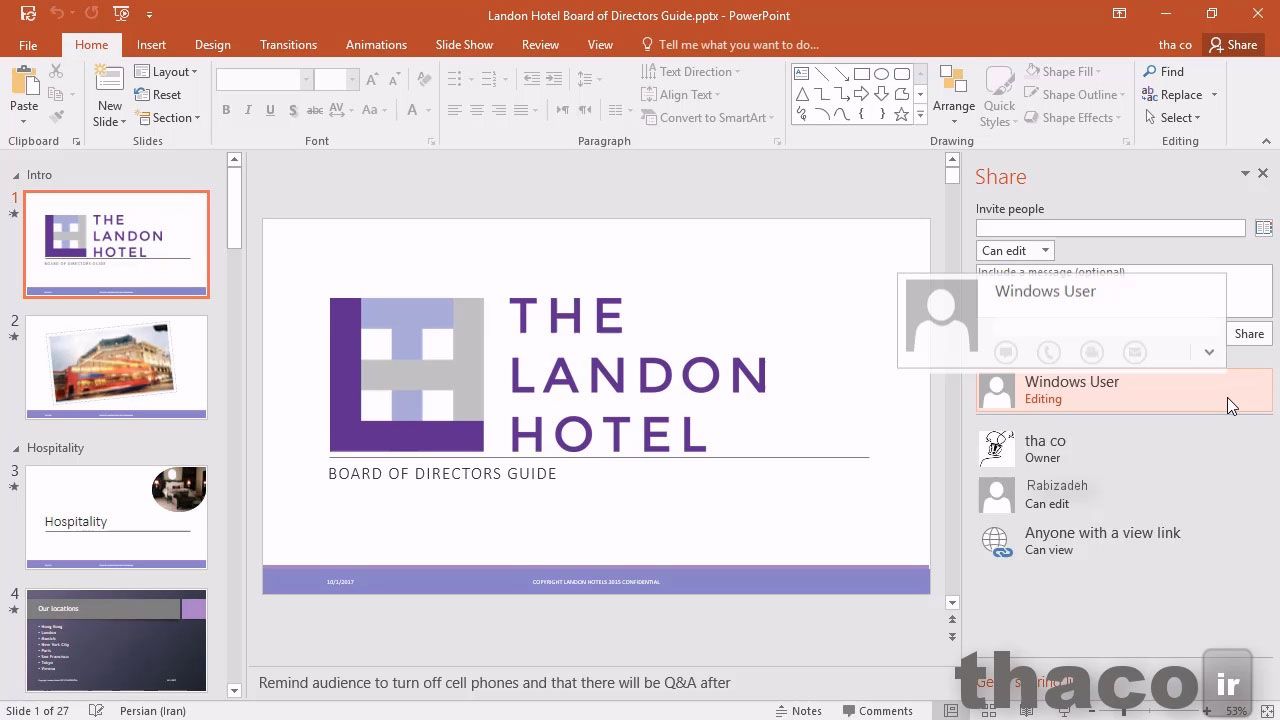Open the Comments pane from the status bar
Image resolution: width=1280 pixels, height=720 pixels.
(876, 711)
